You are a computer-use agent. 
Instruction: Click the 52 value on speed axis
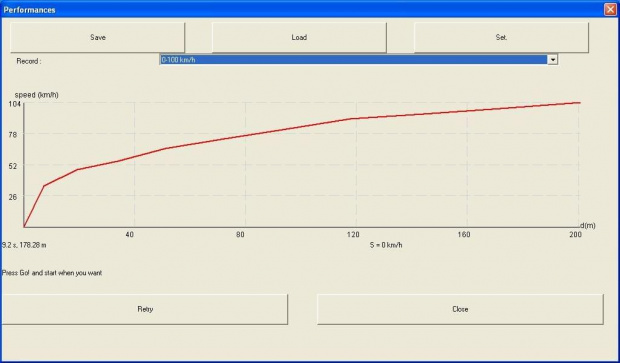[x=13, y=166]
